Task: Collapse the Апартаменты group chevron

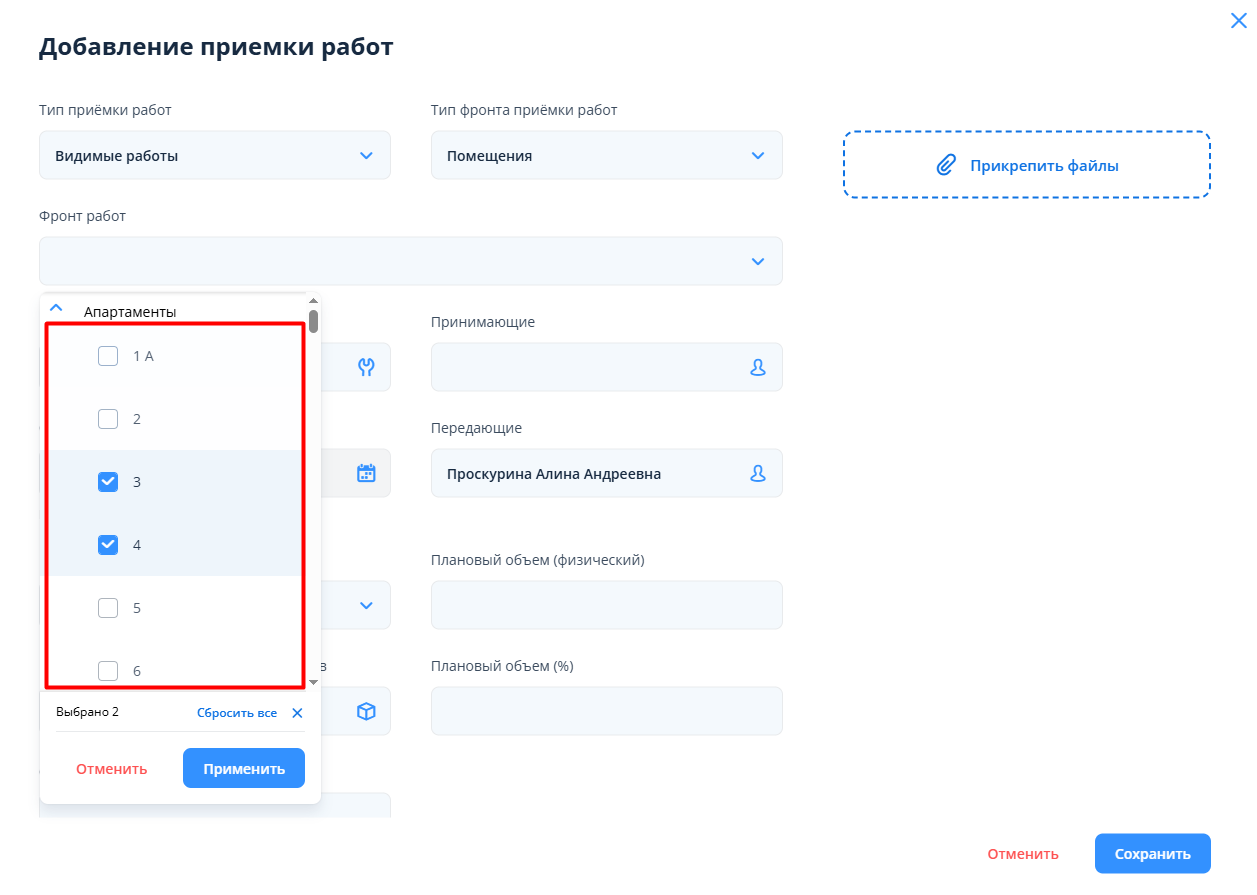Action: point(57,309)
